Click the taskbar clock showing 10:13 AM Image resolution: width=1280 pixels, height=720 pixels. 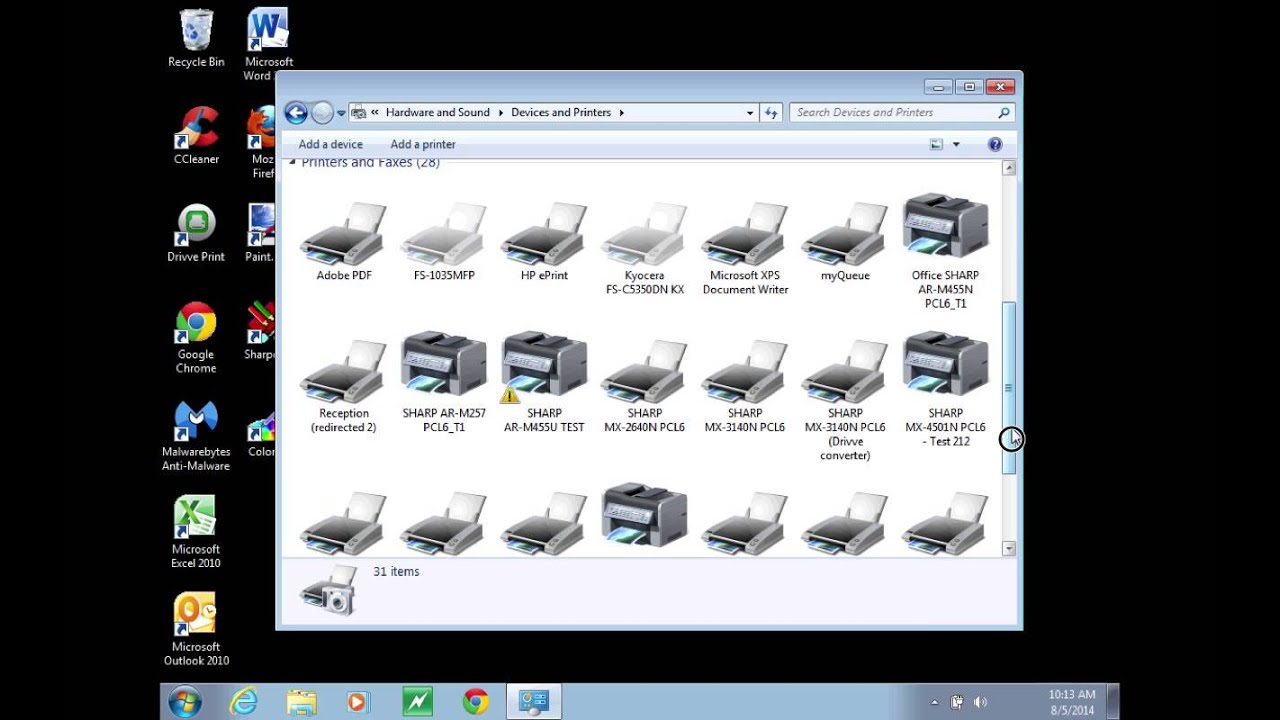1072,701
